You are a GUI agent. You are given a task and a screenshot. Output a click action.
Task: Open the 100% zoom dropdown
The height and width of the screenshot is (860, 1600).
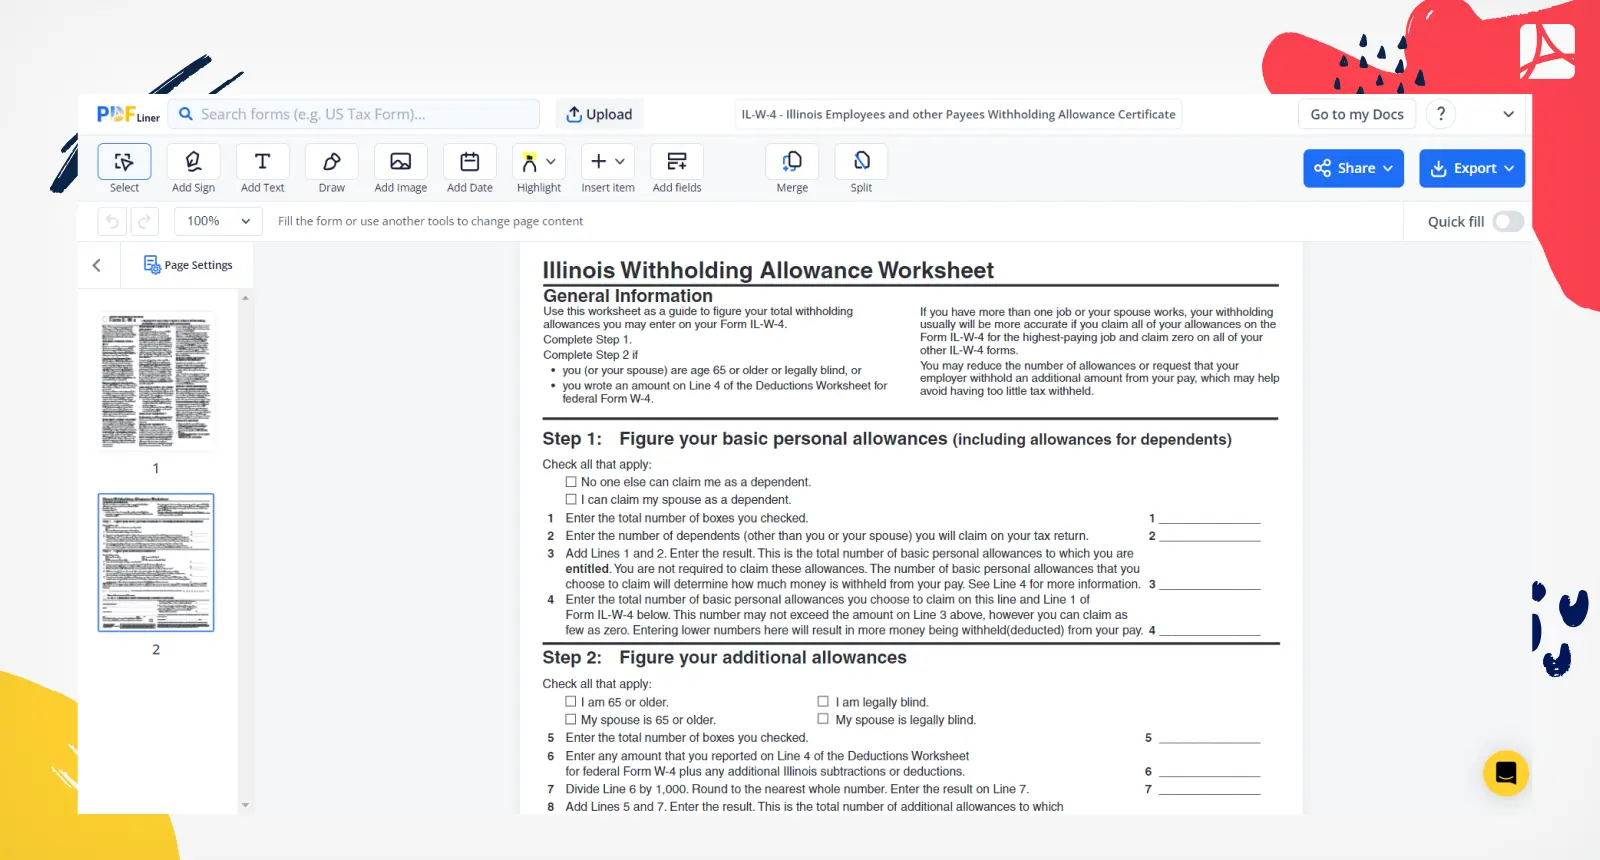tap(218, 221)
